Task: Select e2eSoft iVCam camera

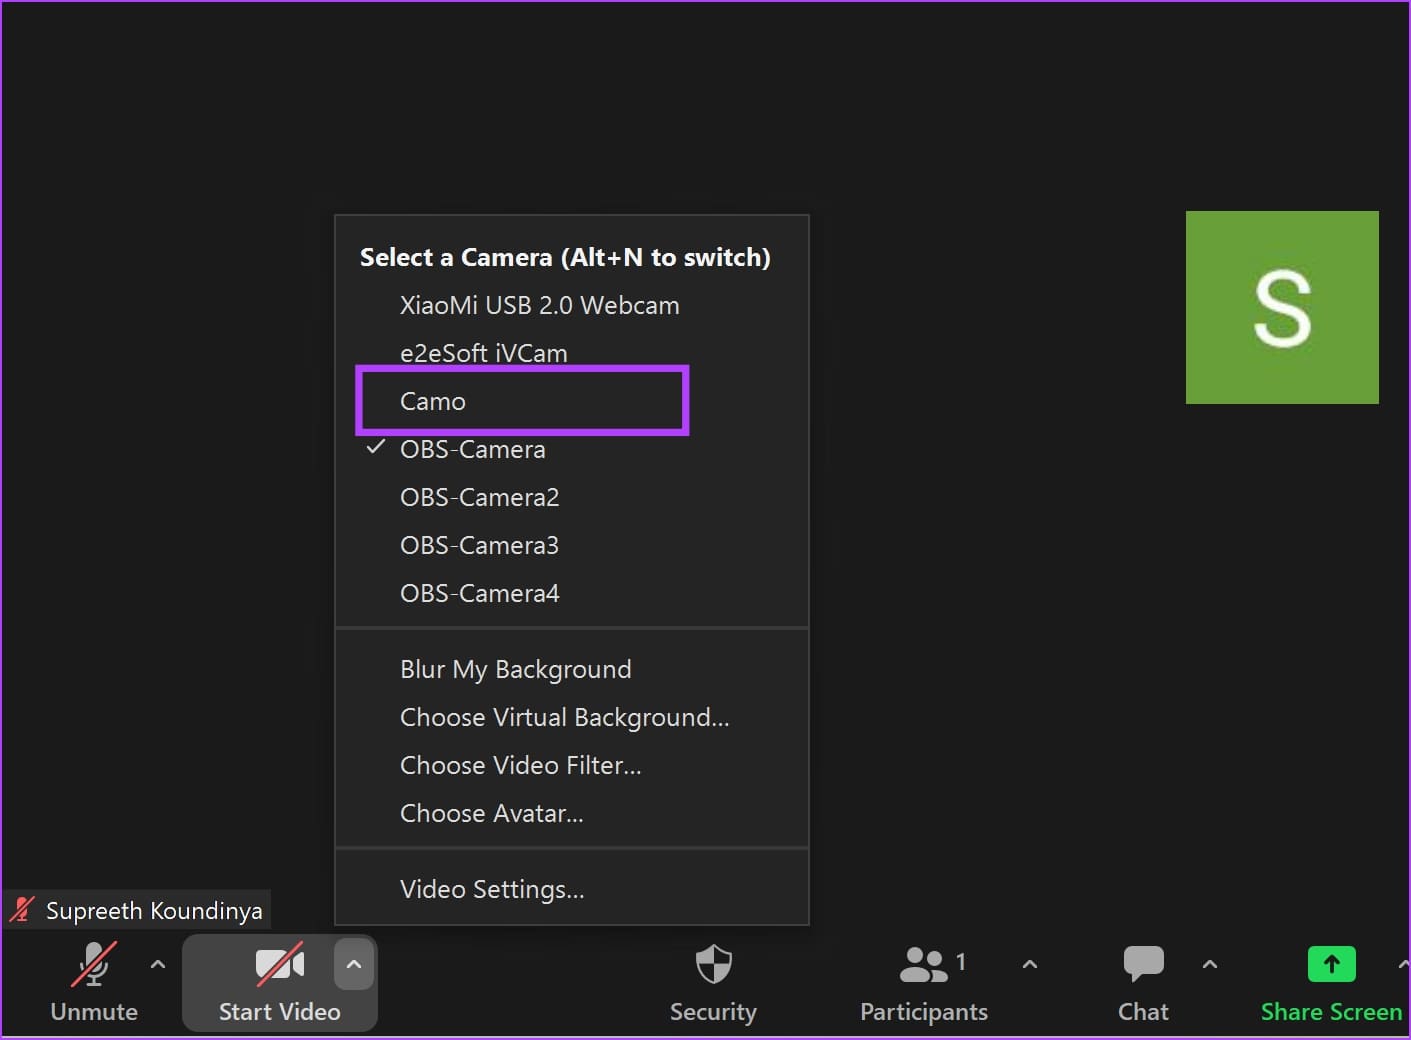Action: point(572,353)
